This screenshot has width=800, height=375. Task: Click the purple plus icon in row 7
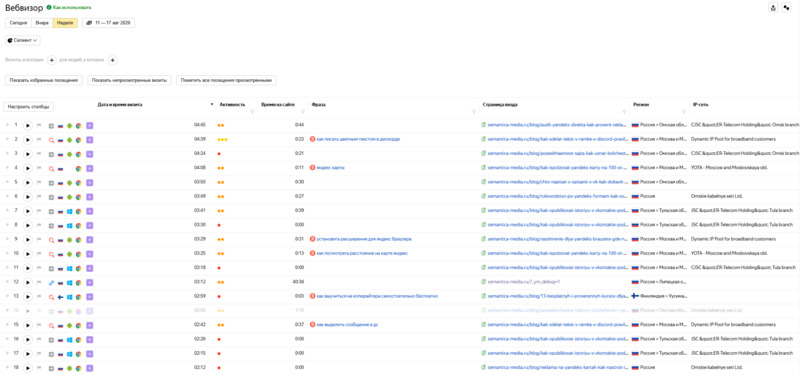[x=89, y=211]
